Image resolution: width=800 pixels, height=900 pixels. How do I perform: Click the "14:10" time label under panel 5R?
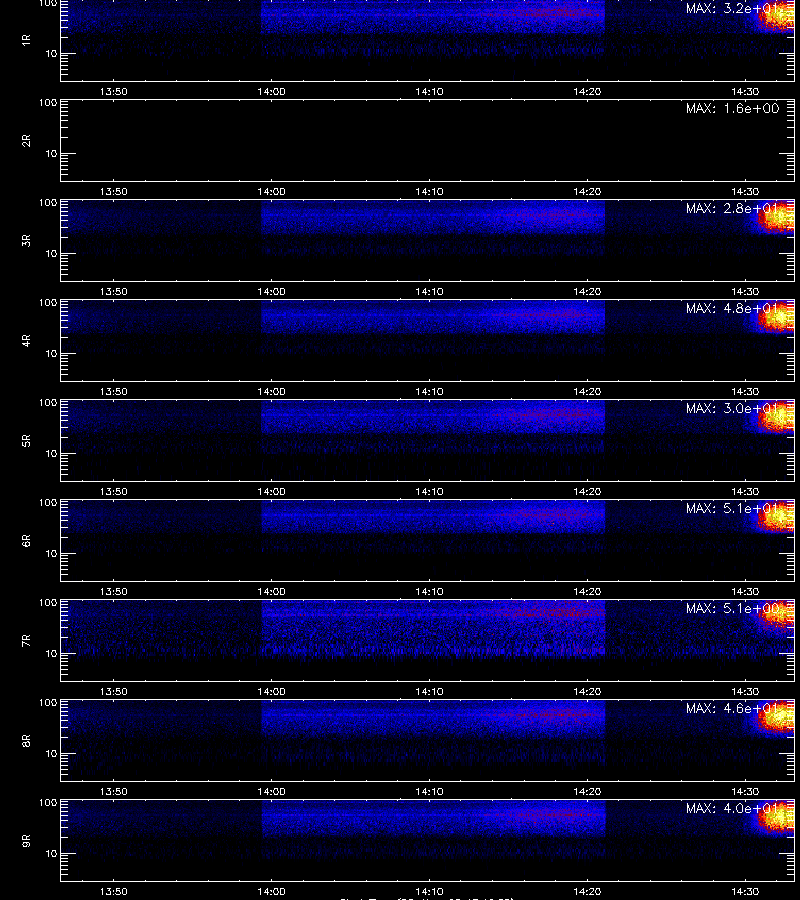pos(429,491)
